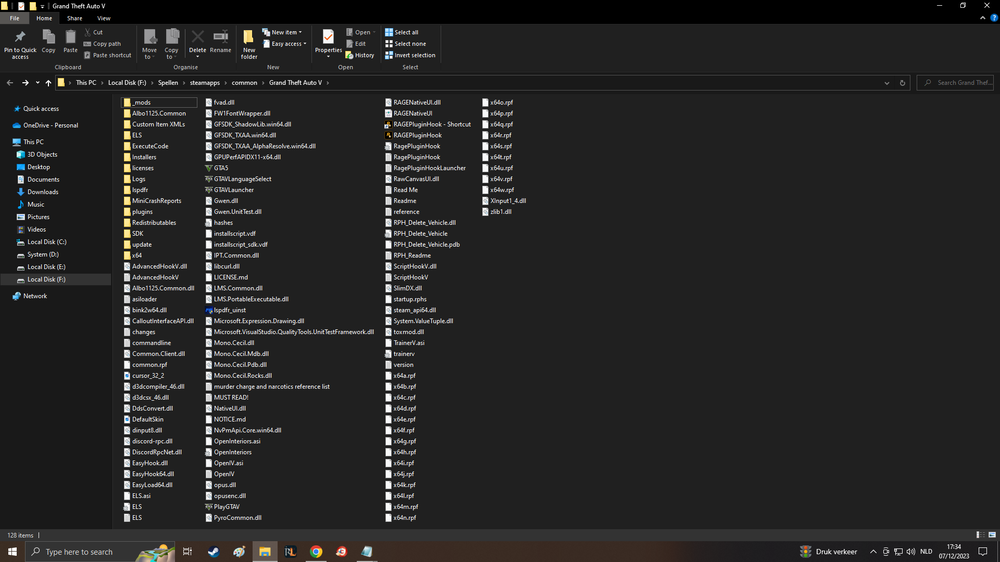The height and width of the screenshot is (562, 1000).
Task: Click the Up one level arrow
Action: point(48,82)
